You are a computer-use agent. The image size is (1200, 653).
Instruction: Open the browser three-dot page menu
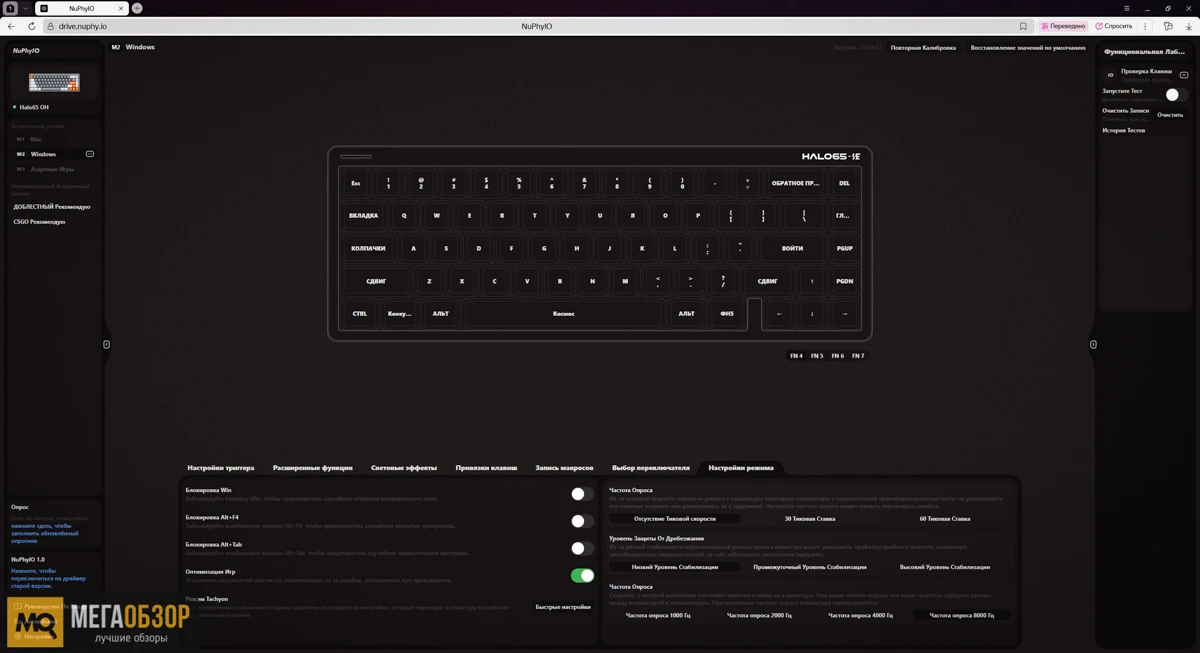pyautogui.click(x=1145, y=26)
